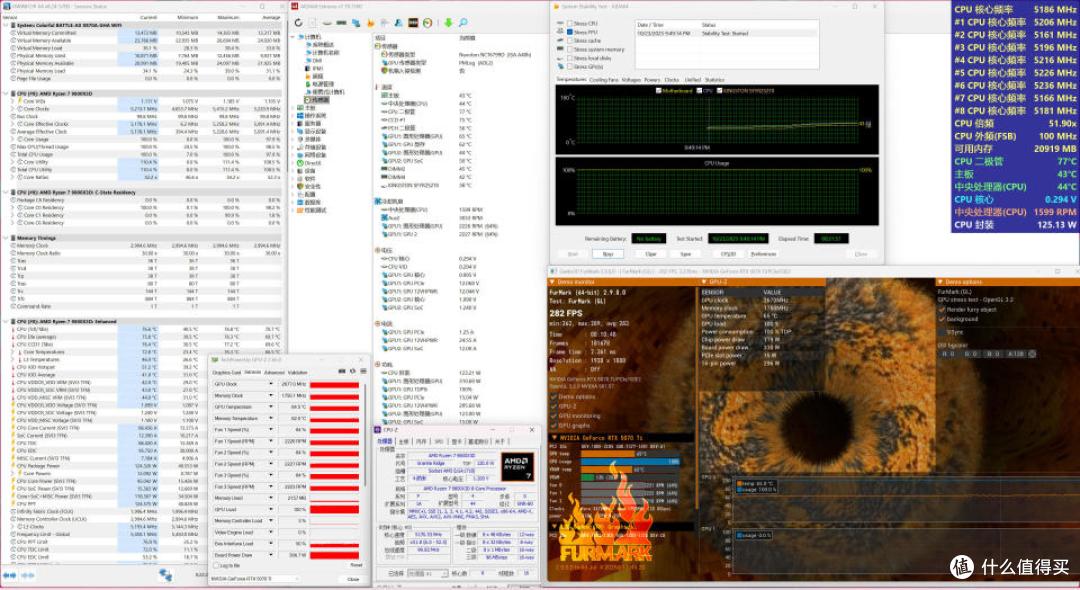Open Board Power Draw dropdown in GPU-Z

point(271,555)
